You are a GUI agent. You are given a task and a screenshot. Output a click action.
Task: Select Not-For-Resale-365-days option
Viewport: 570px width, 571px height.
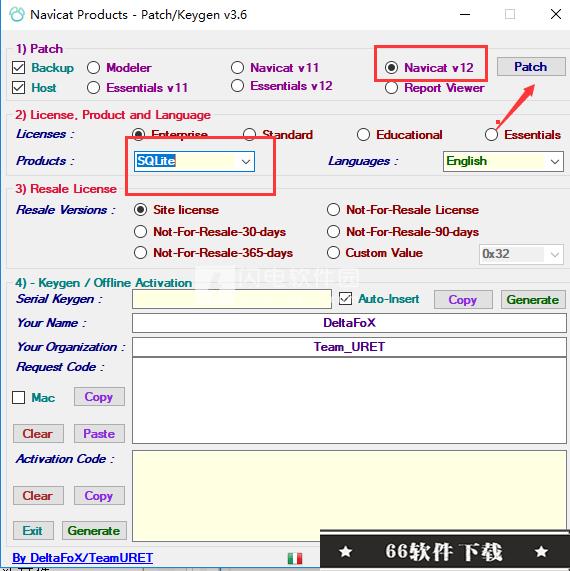coord(140,253)
